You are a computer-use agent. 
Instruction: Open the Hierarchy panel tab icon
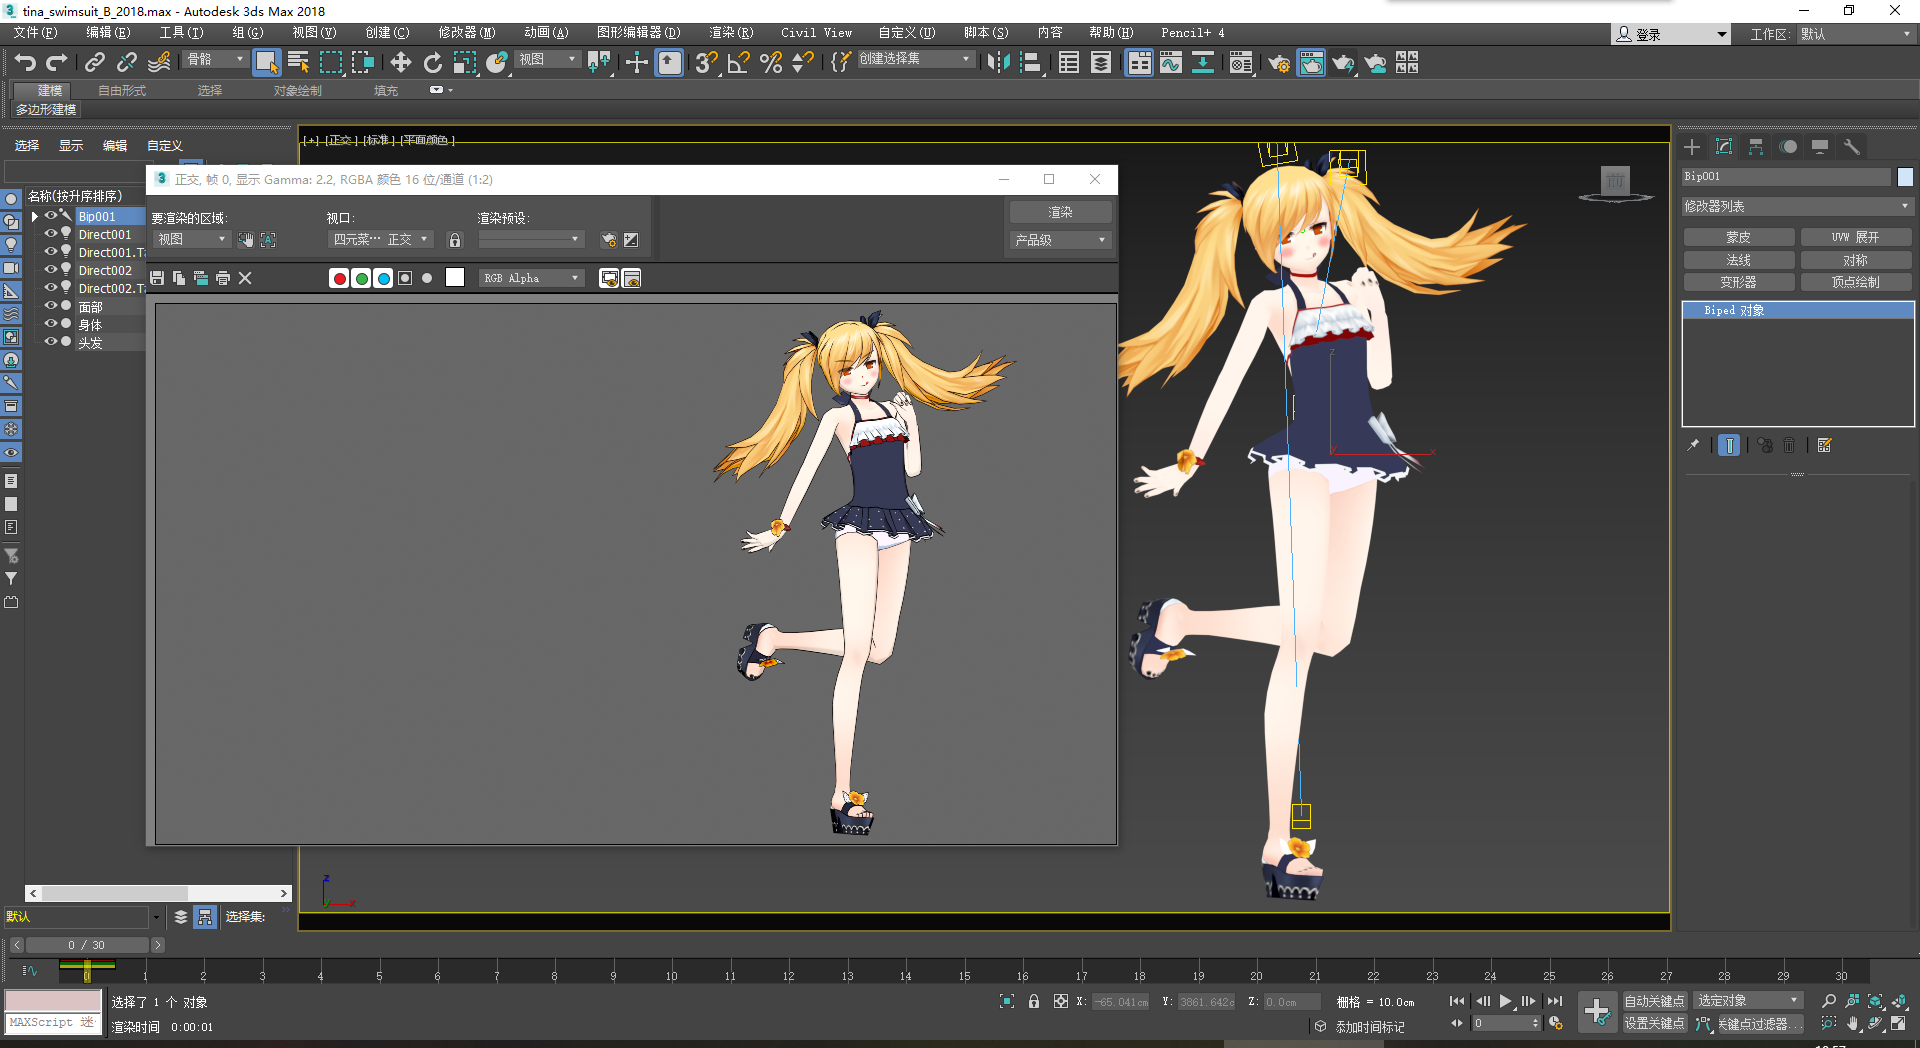1756,147
